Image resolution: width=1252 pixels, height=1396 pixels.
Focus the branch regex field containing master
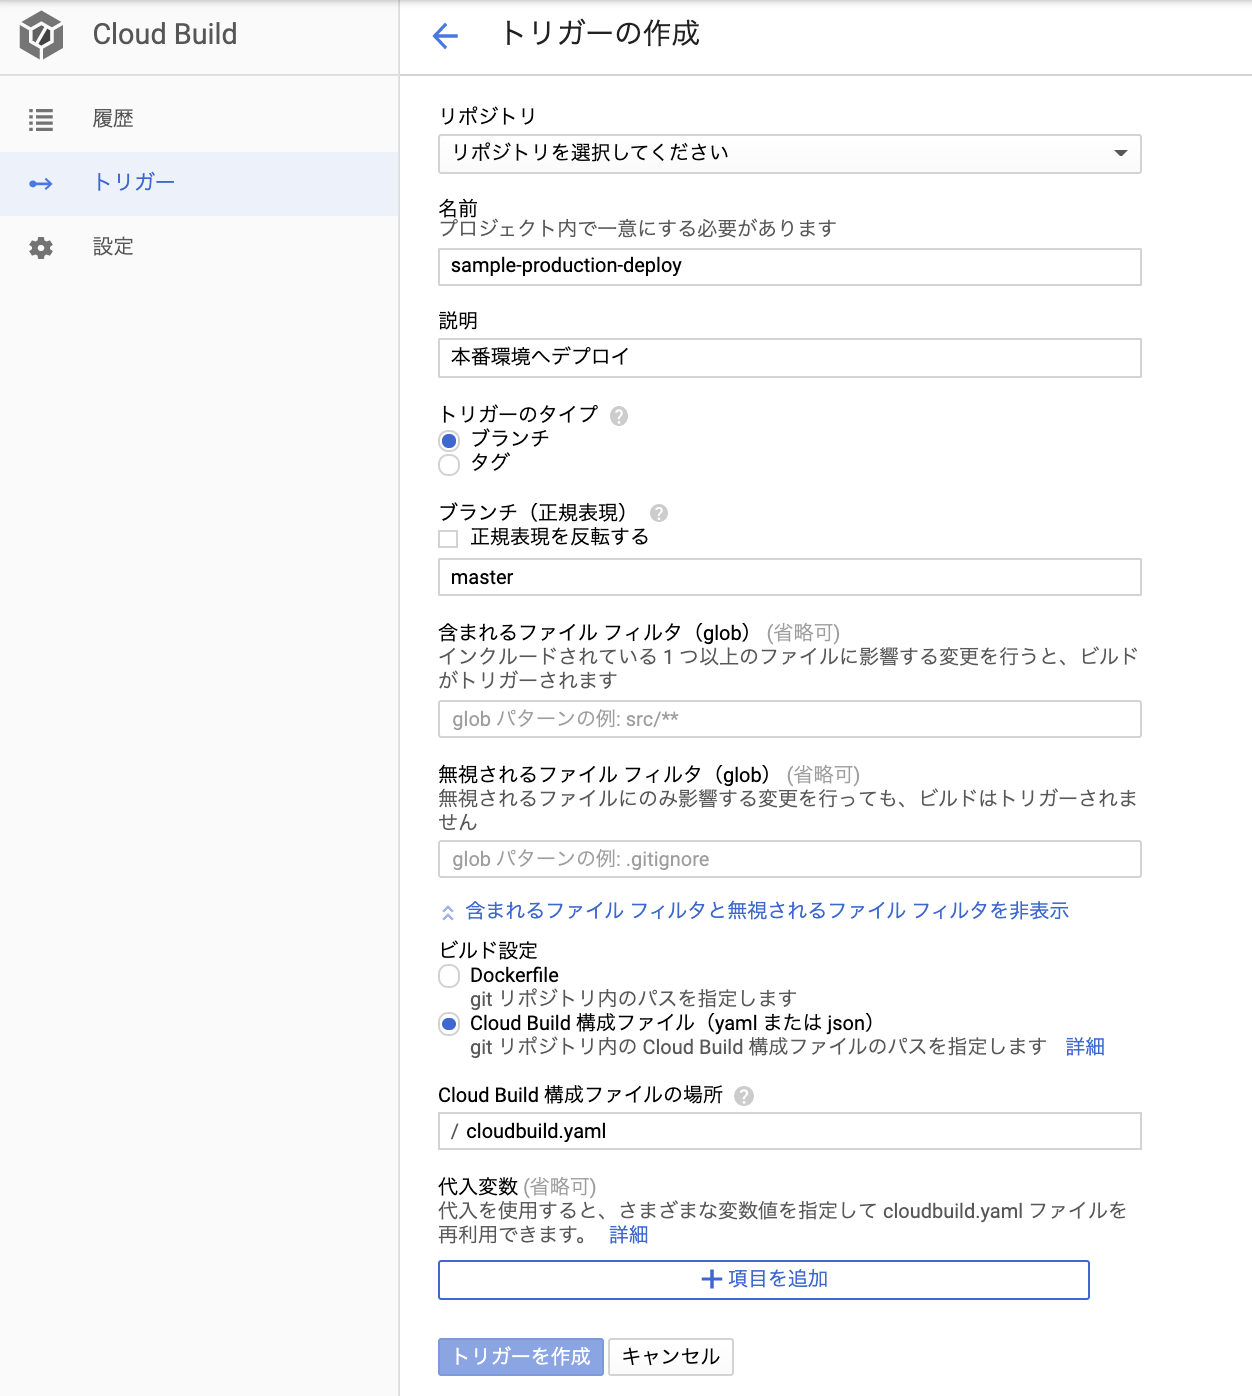pyautogui.click(x=790, y=578)
